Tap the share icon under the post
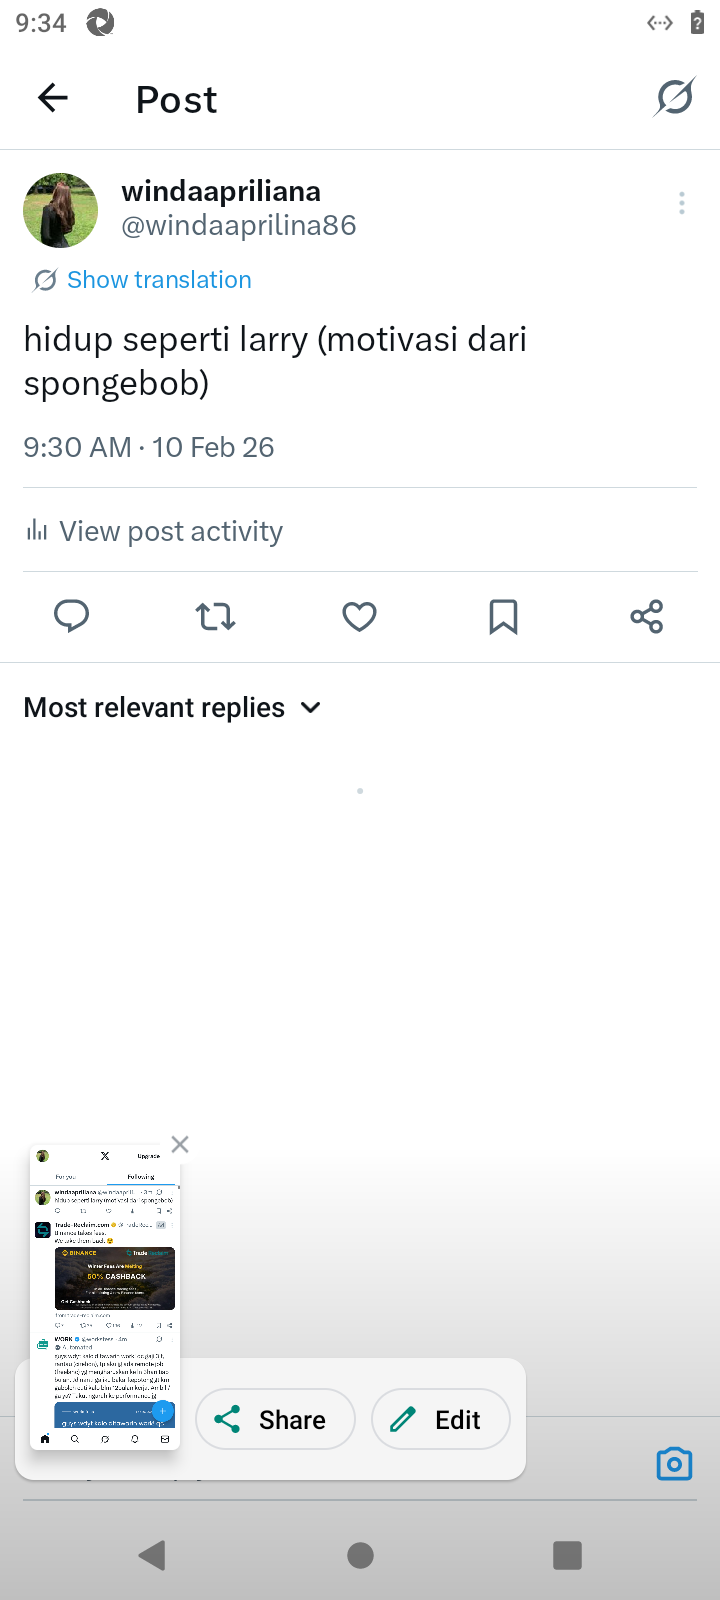 647,616
